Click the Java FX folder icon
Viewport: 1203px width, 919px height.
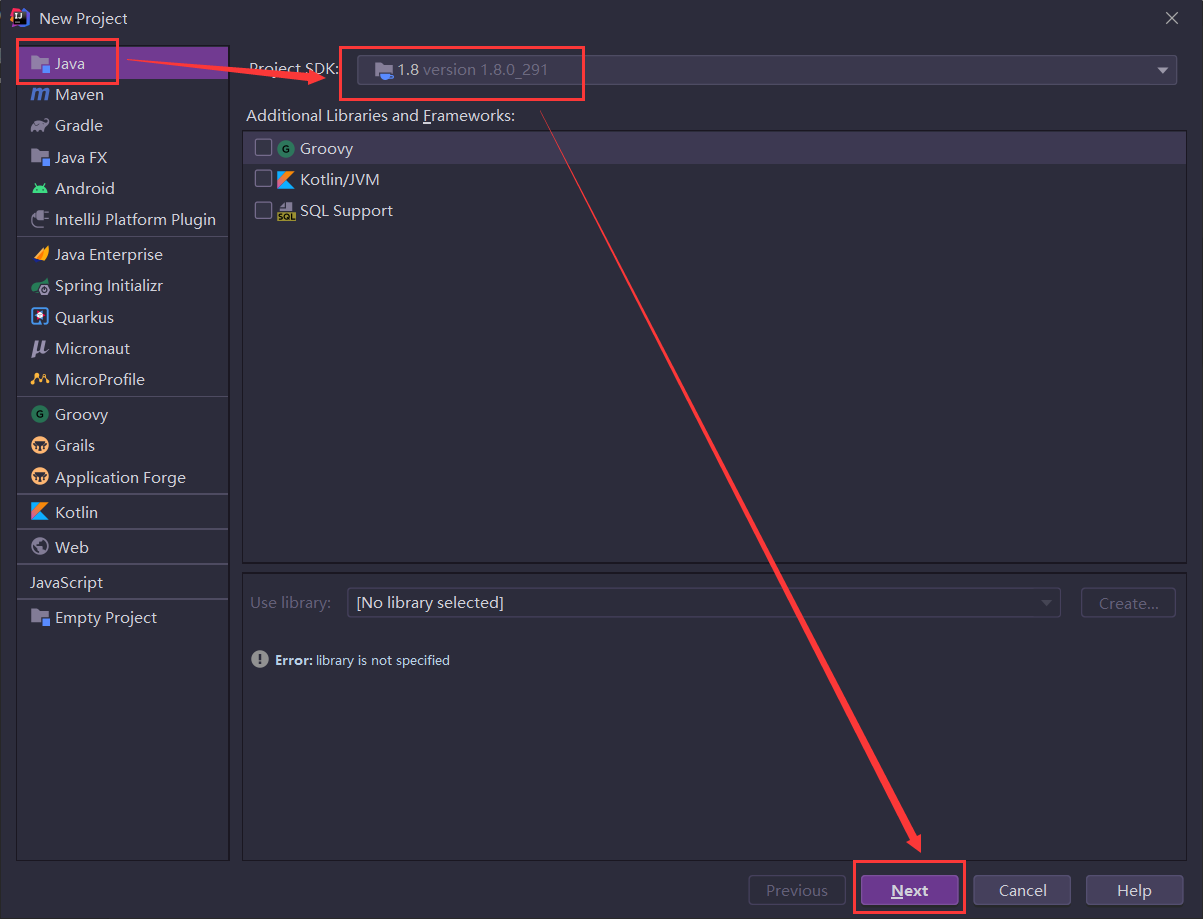coord(40,157)
